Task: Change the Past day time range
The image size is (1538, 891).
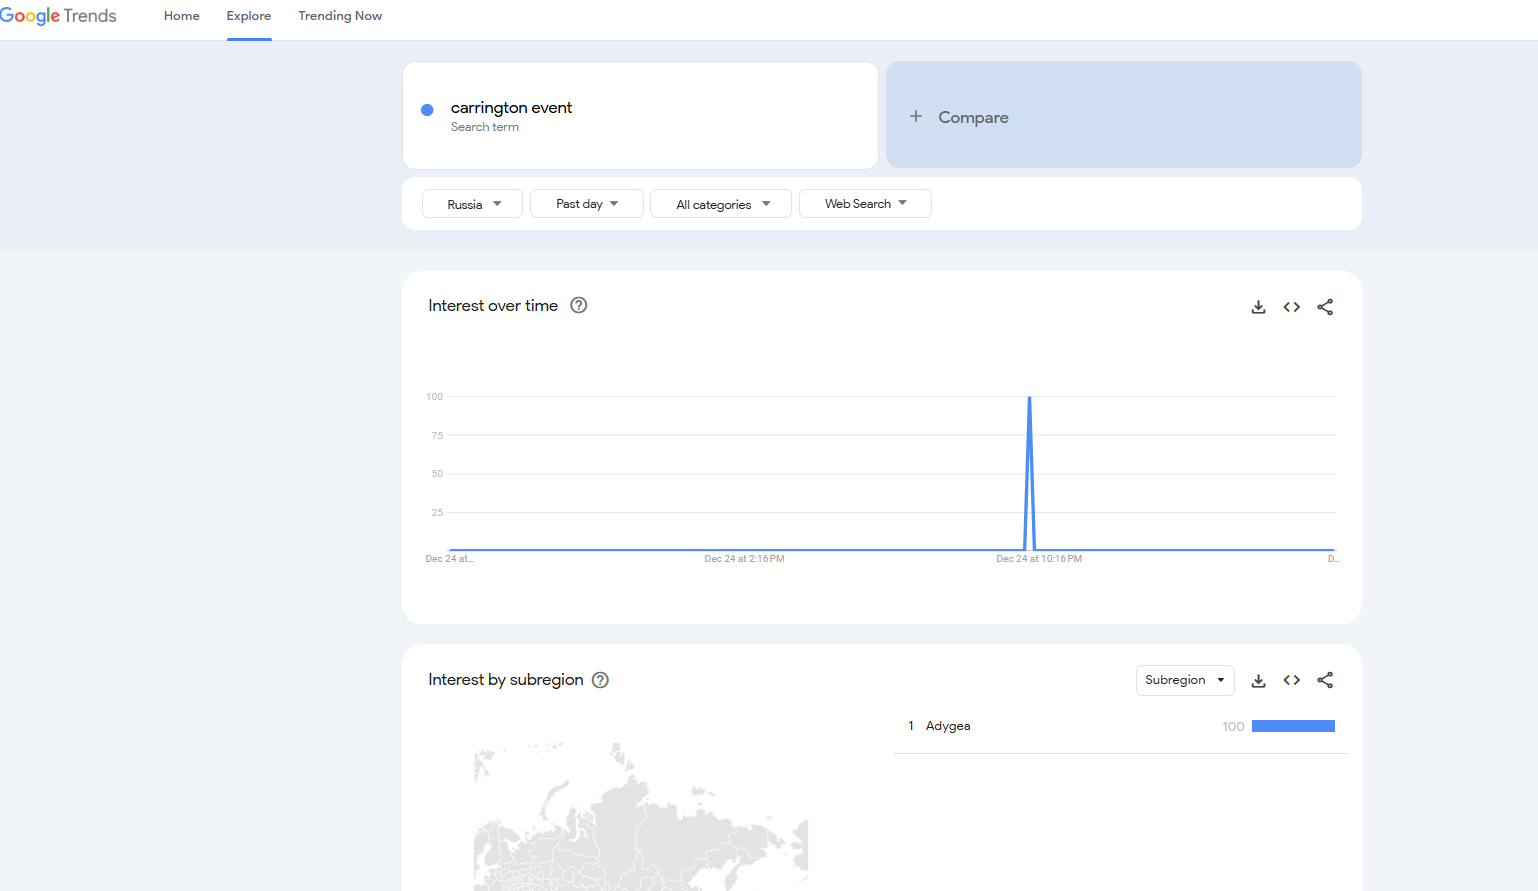Action: point(587,204)
